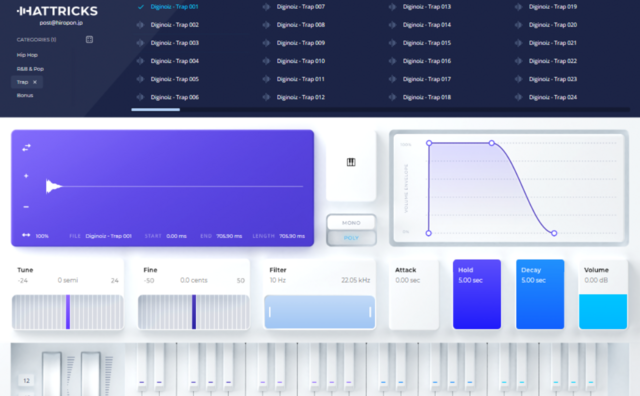Screen dimensions: 640x396
Task: Select the R&B & Pop category
Action: tap(30, 69)
